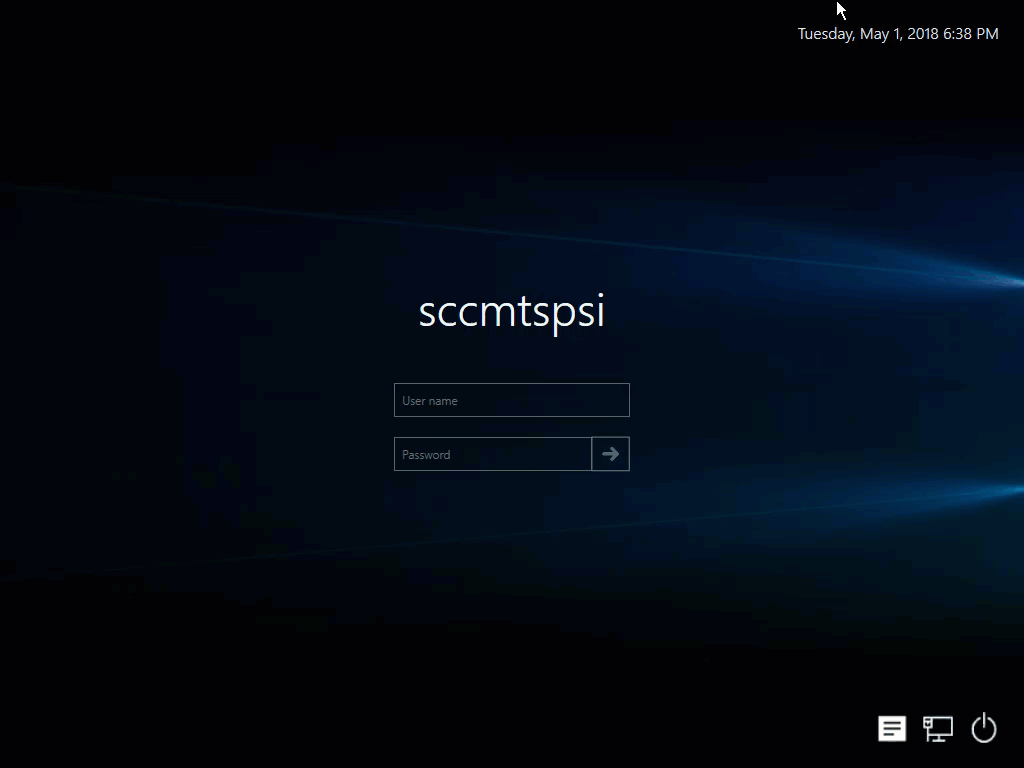Click the date and time display
Viewport: 1024px width, 768px height.
[897, 34]
